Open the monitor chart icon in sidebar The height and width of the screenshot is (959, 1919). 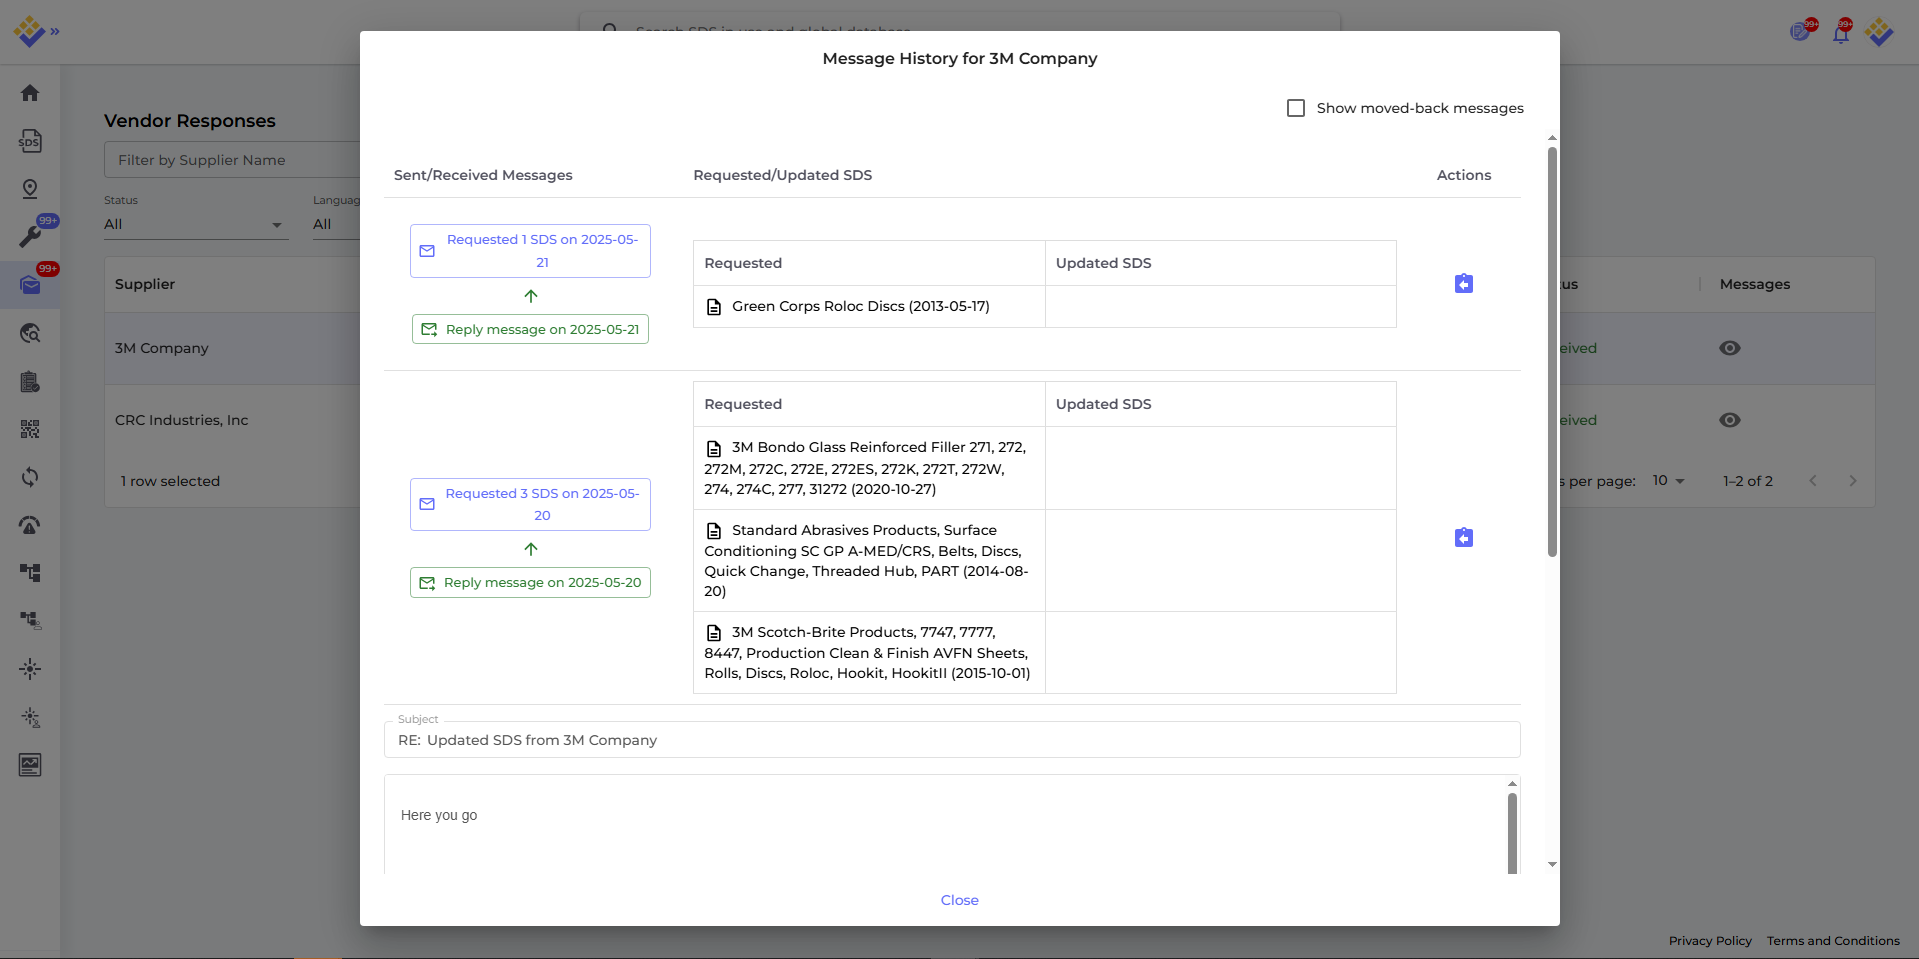(30, 765)
